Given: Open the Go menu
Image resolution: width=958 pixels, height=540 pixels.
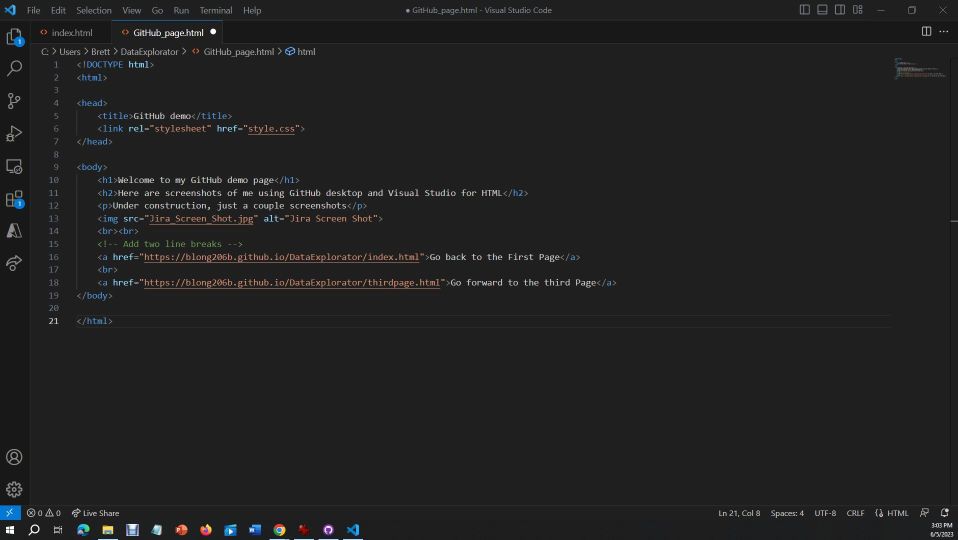Looking at the screenshot, I should tap(157, 10).
